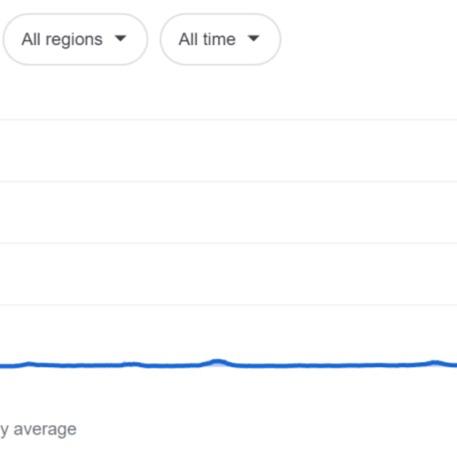Screen dimensions: 457x457
Task: Select the bump near the blue line's right end
Action: tap(434, 362)
